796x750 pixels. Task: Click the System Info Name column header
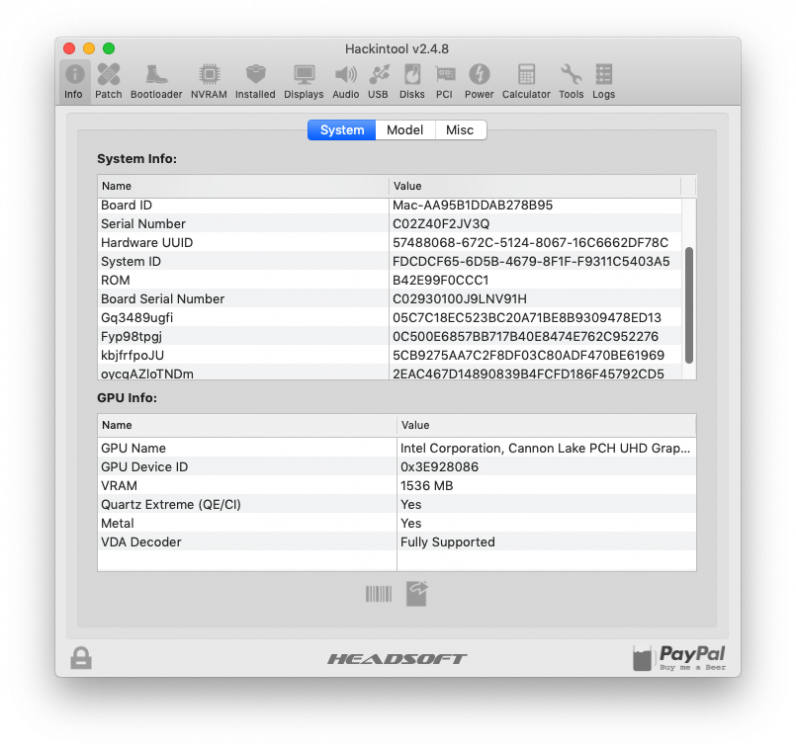243,186
